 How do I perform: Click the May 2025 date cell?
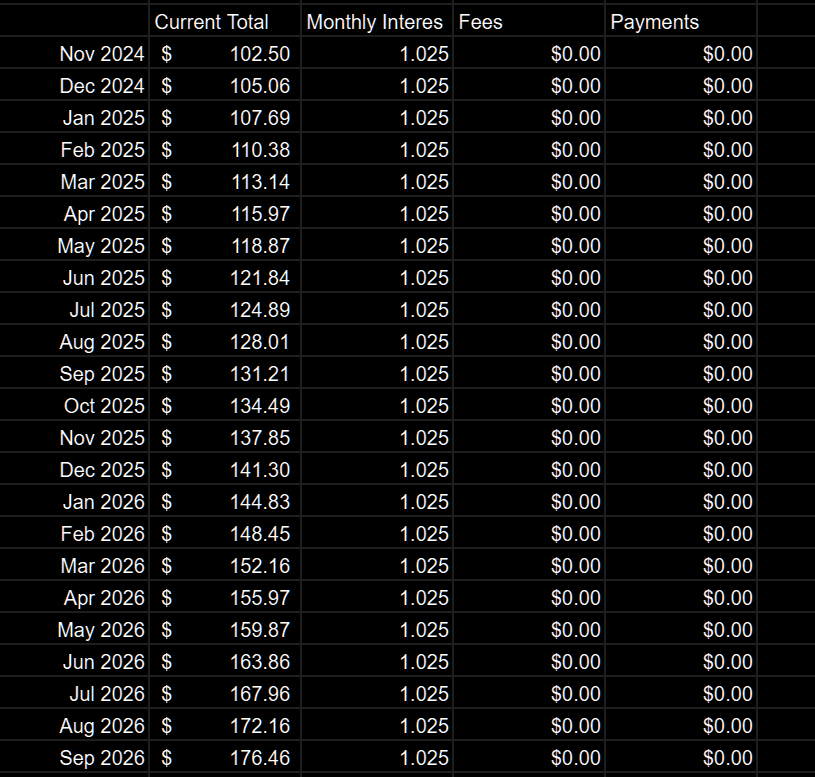coord(74,245)
